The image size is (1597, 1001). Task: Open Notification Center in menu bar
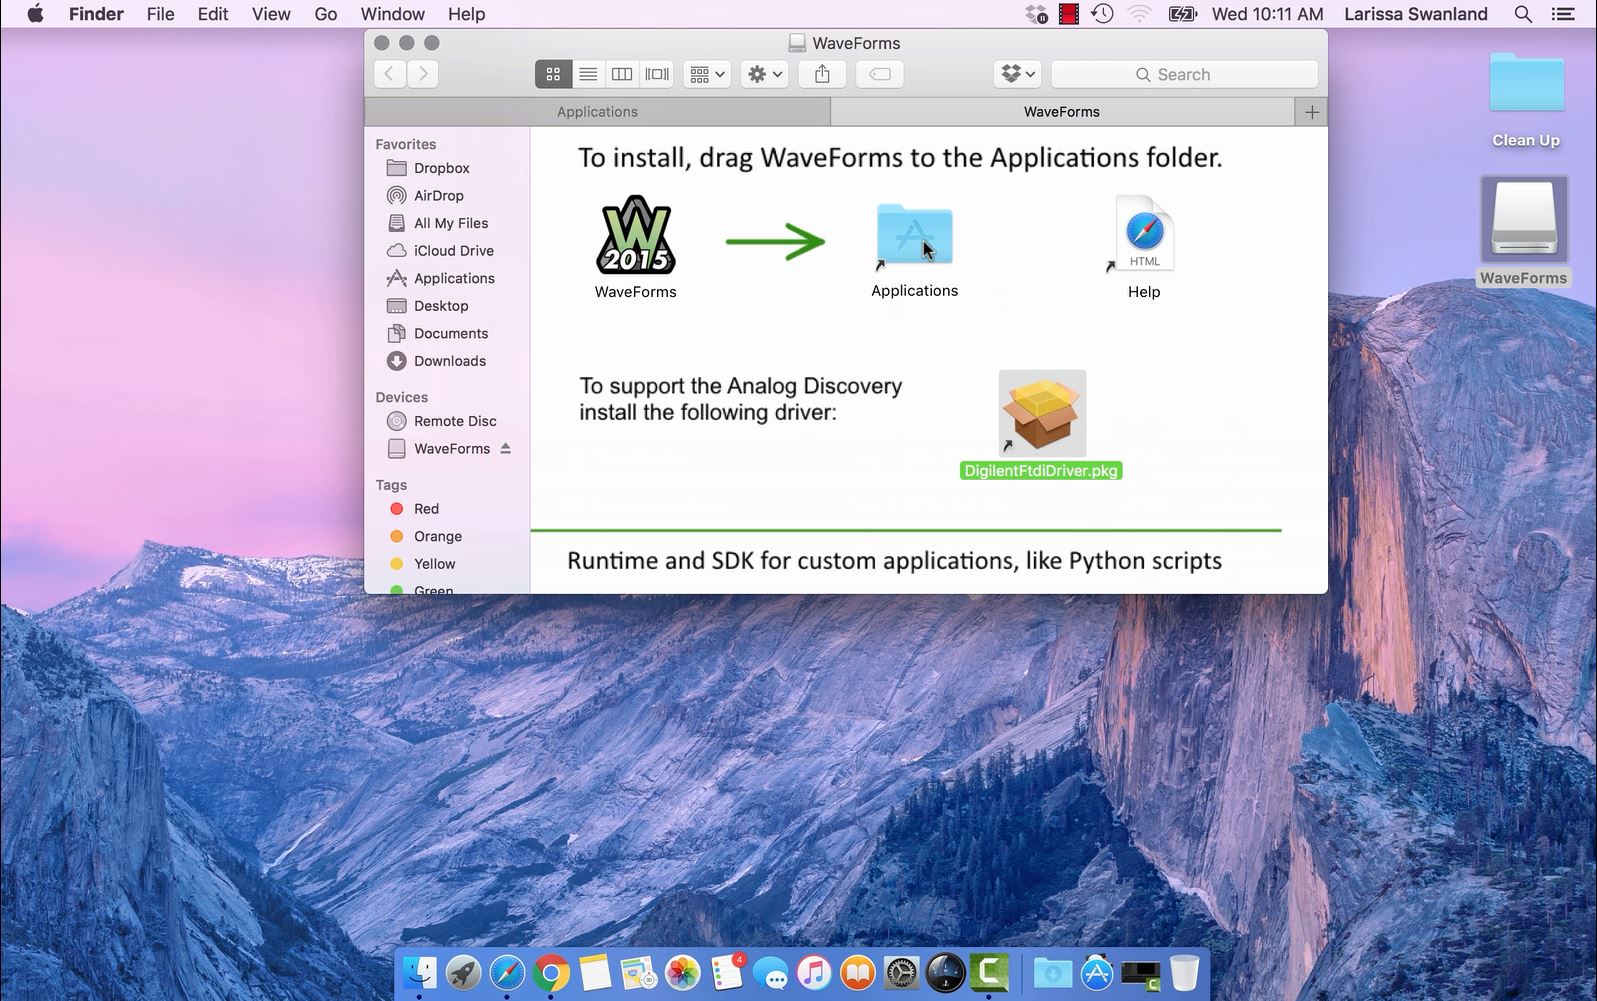[1563, 14]
